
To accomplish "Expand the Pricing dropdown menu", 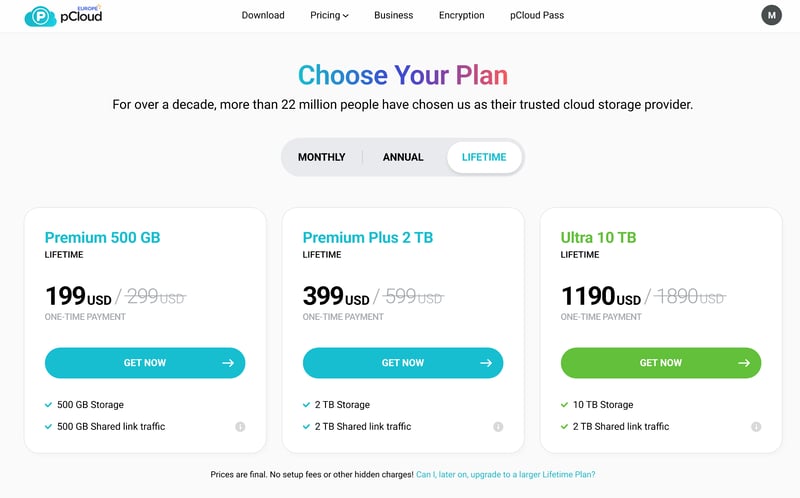I will coord(329,15).
